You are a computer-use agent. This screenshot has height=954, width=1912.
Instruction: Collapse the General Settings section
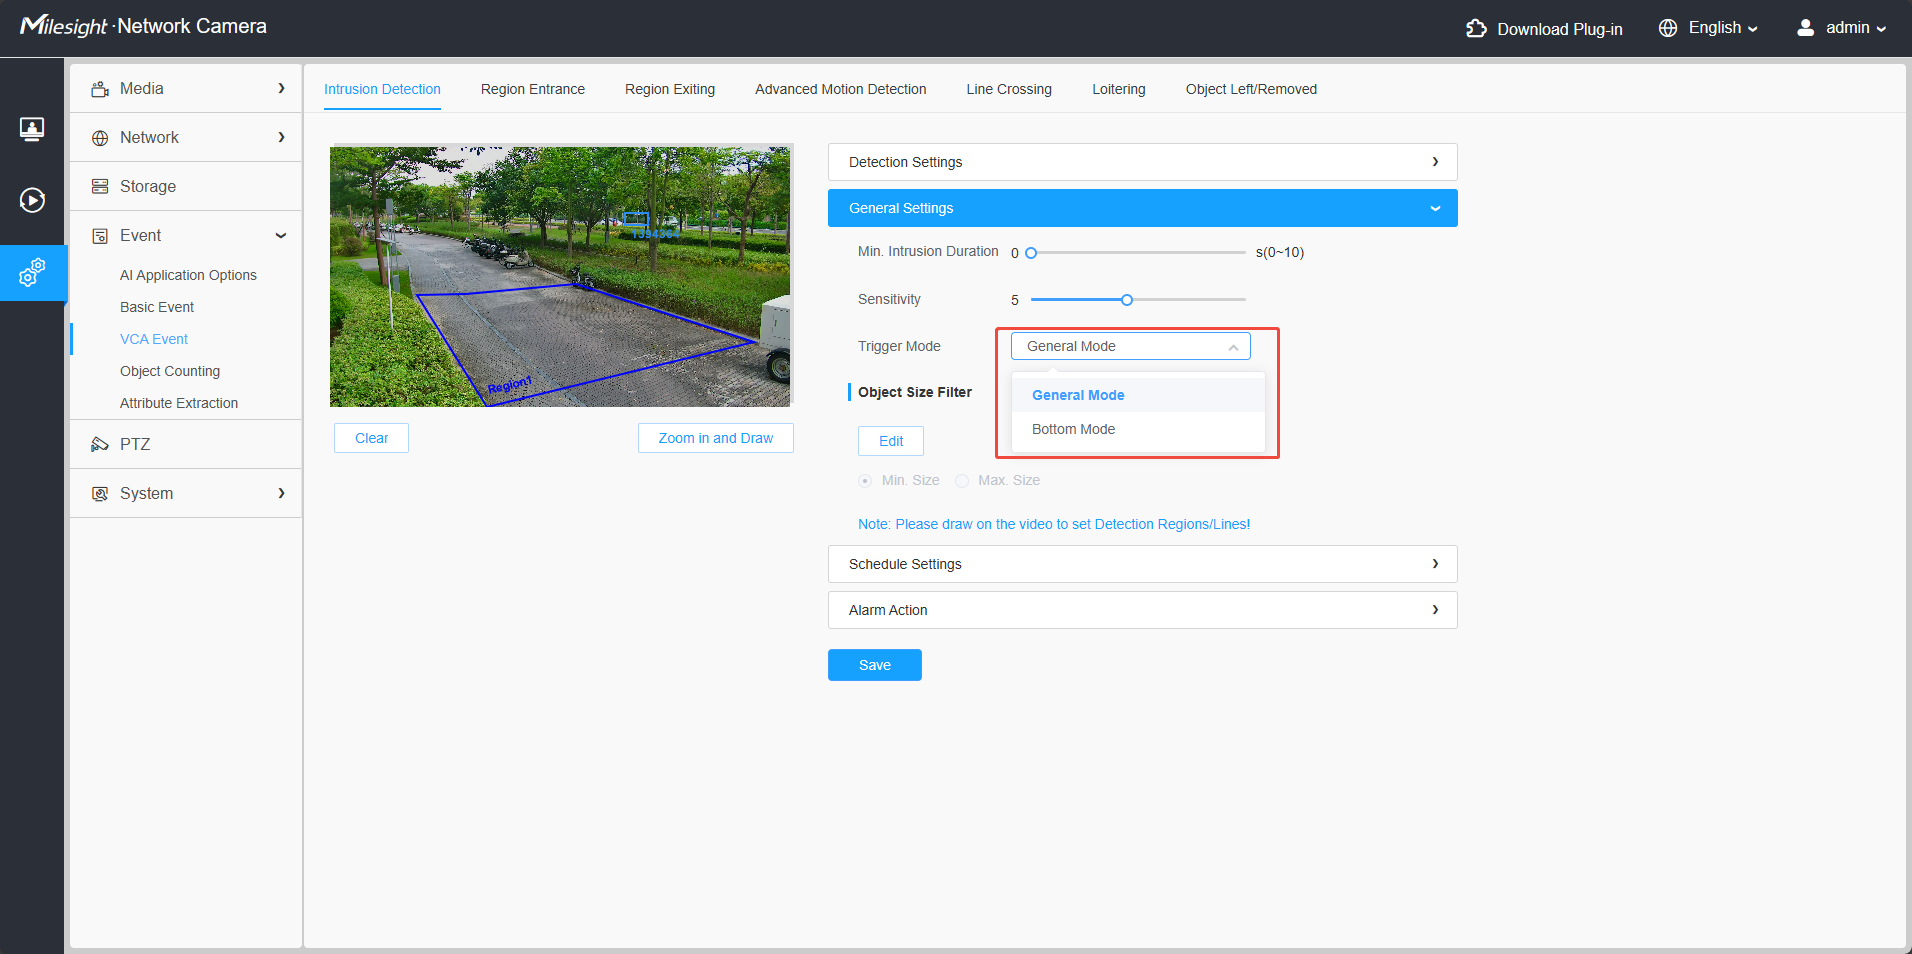(1142, 208)
